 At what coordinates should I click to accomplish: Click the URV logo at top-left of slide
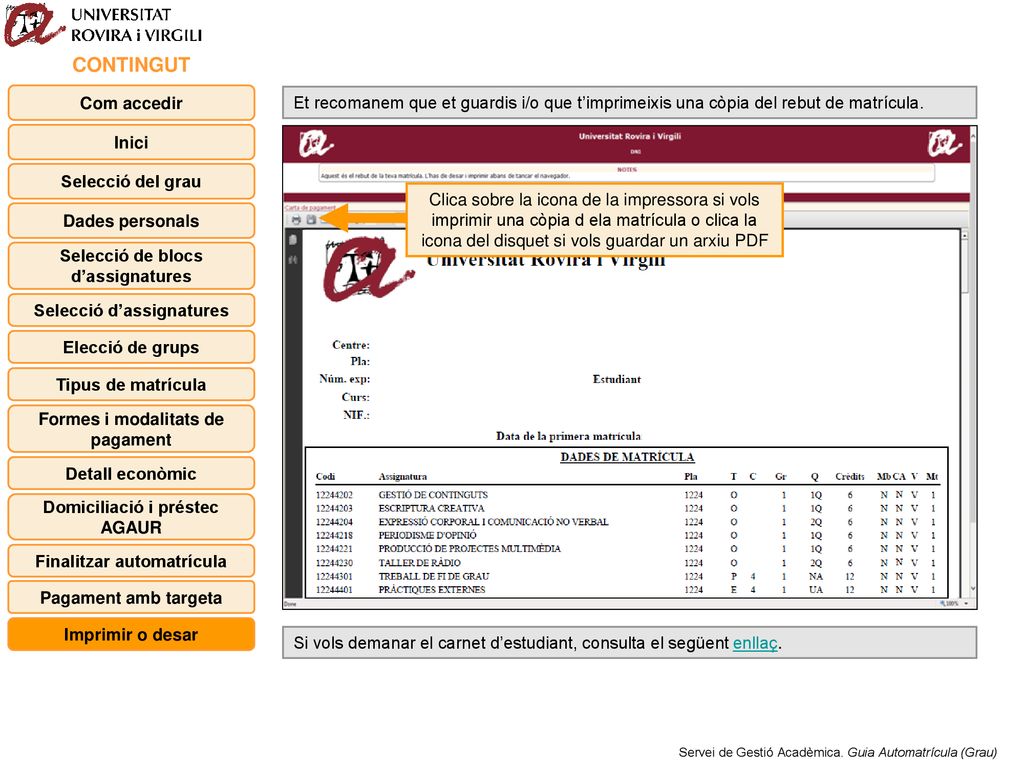[x=34, y=25]
